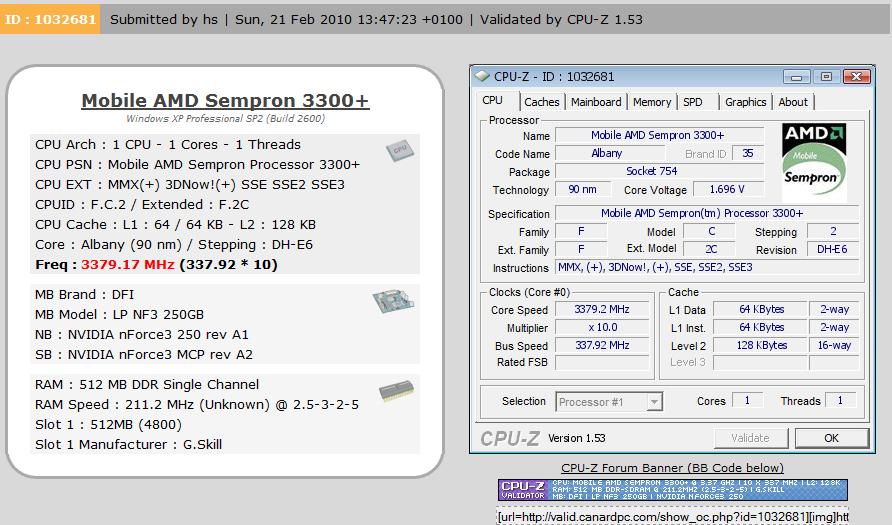This screenshot has height=525, width=892.
Task: Click the Threads count field
Action: [x=840, y=400]
